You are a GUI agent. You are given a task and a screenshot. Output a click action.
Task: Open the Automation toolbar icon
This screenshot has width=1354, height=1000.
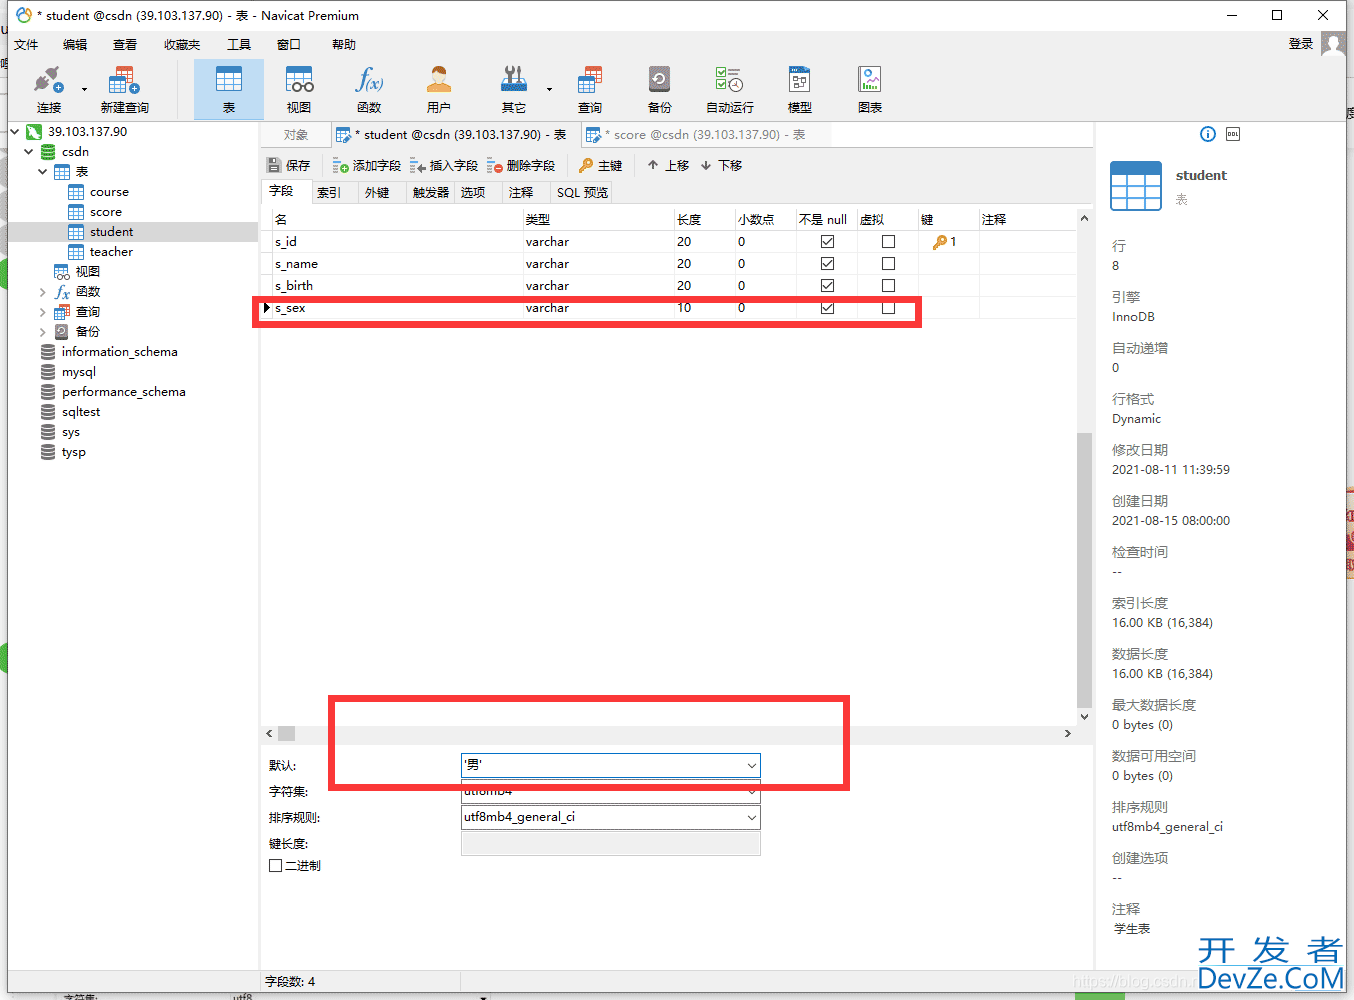[730, 89]
